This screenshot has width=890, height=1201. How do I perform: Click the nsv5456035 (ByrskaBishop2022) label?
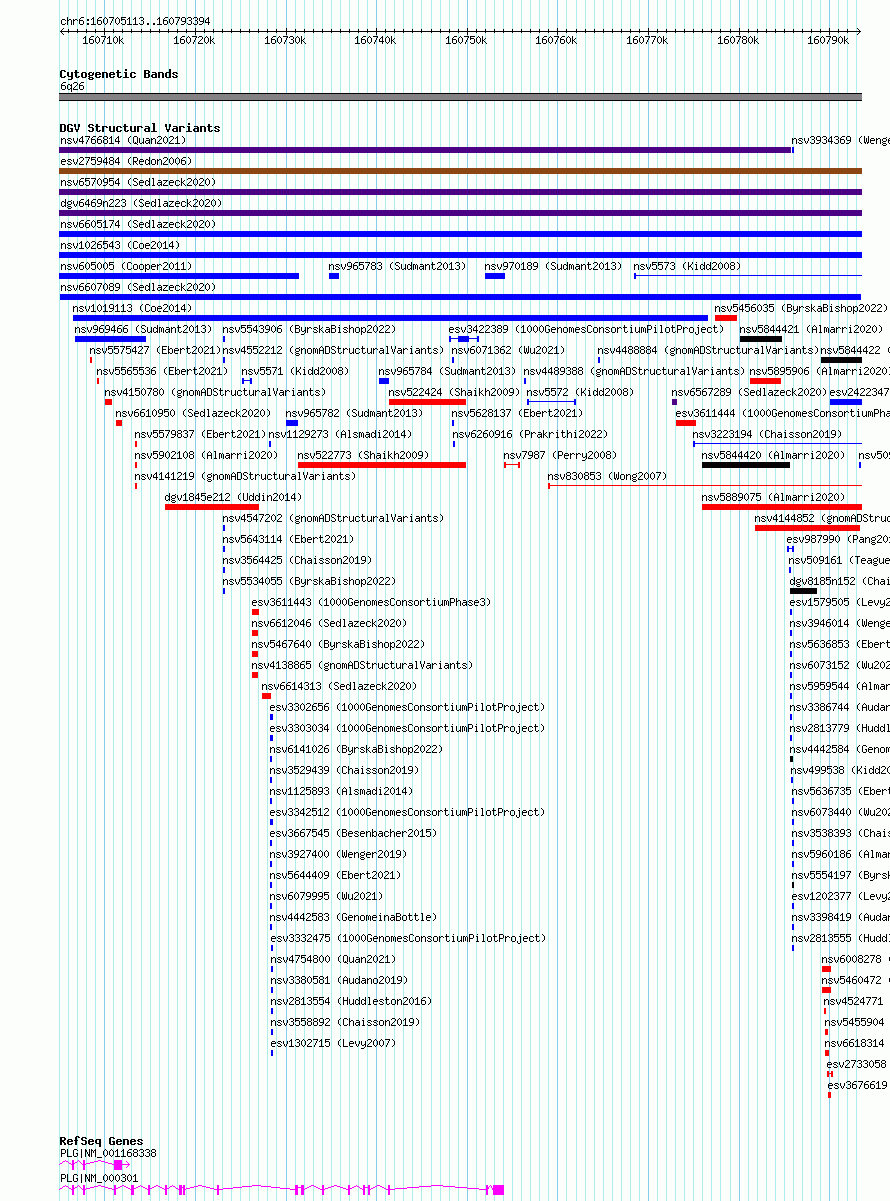coord(801,308)
